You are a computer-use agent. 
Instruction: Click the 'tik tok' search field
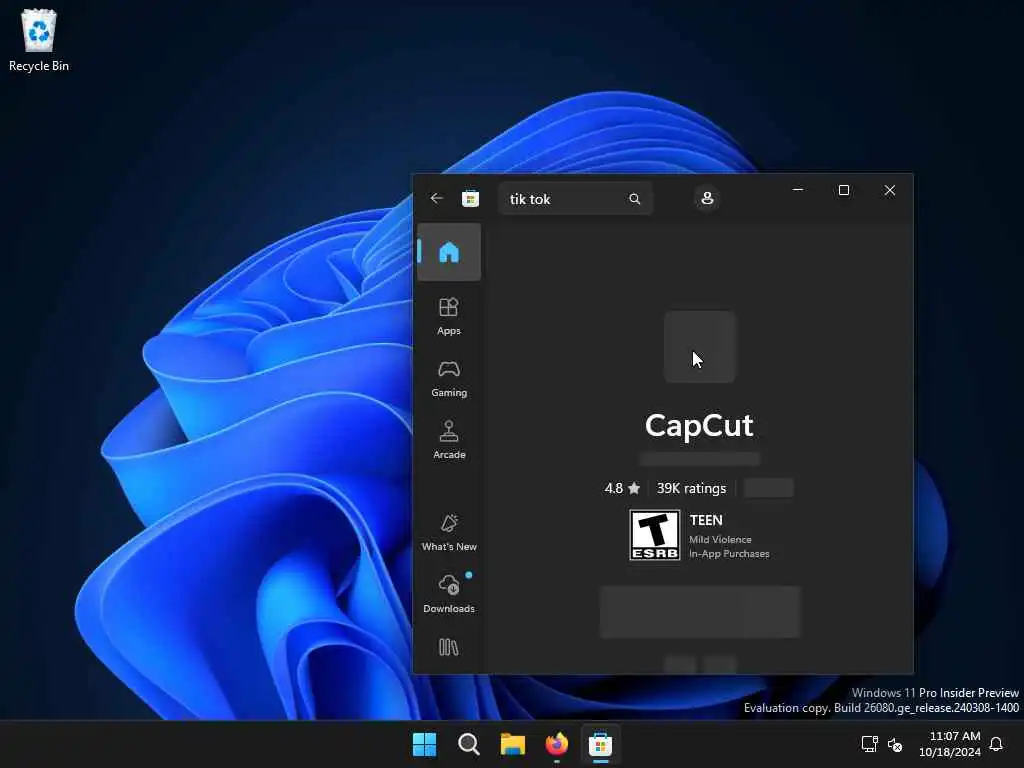(x=575, y=199)
